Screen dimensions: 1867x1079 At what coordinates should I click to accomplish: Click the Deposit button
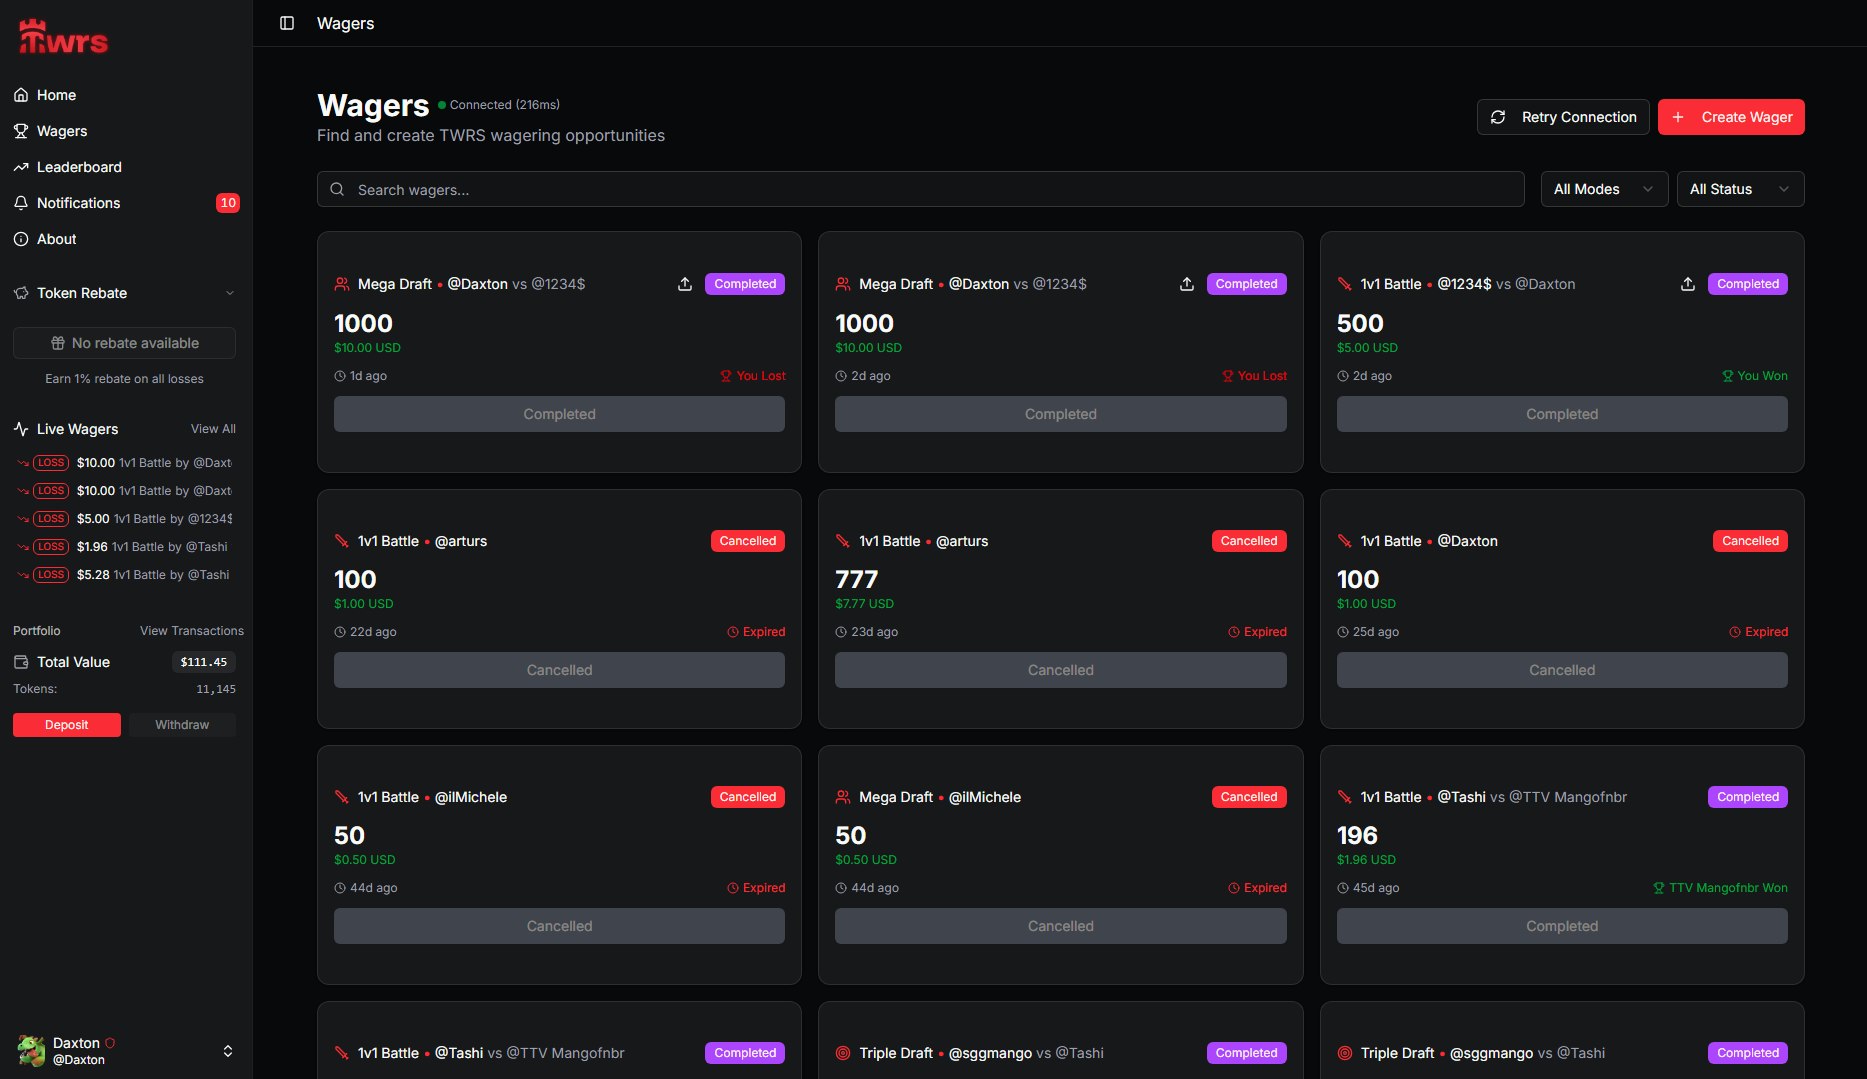[x=67, y=725]
